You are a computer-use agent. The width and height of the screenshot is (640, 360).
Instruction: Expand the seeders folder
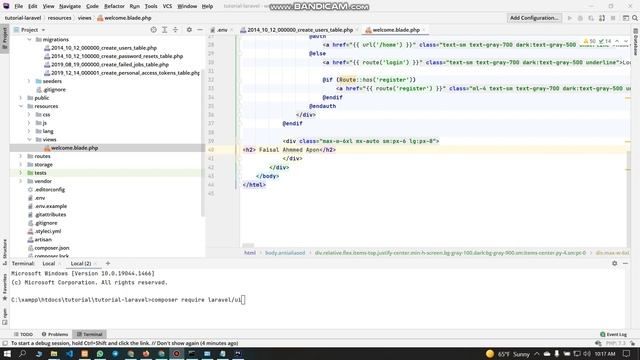pyautogui.click(x=29, y=81)
